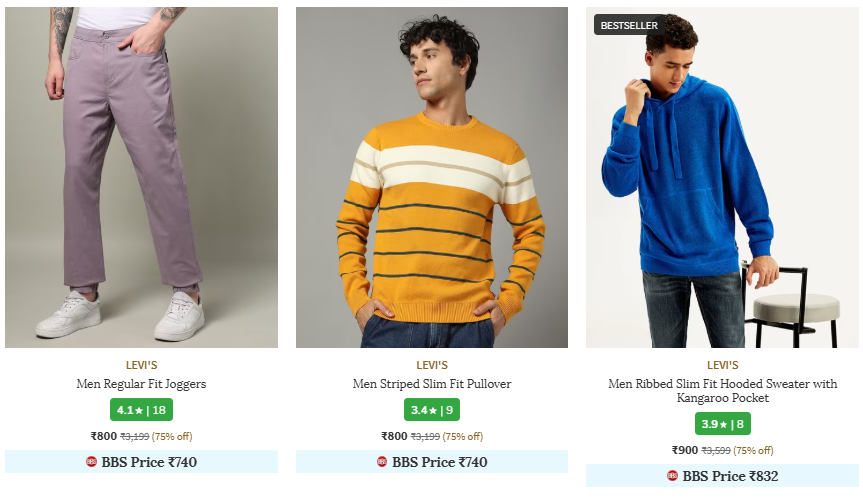Click the LEVI'S brand name above the pullover title
Image resolution: width=863 pixels, height=498 pixels.
pyautogui.click(x=431, y=365)
